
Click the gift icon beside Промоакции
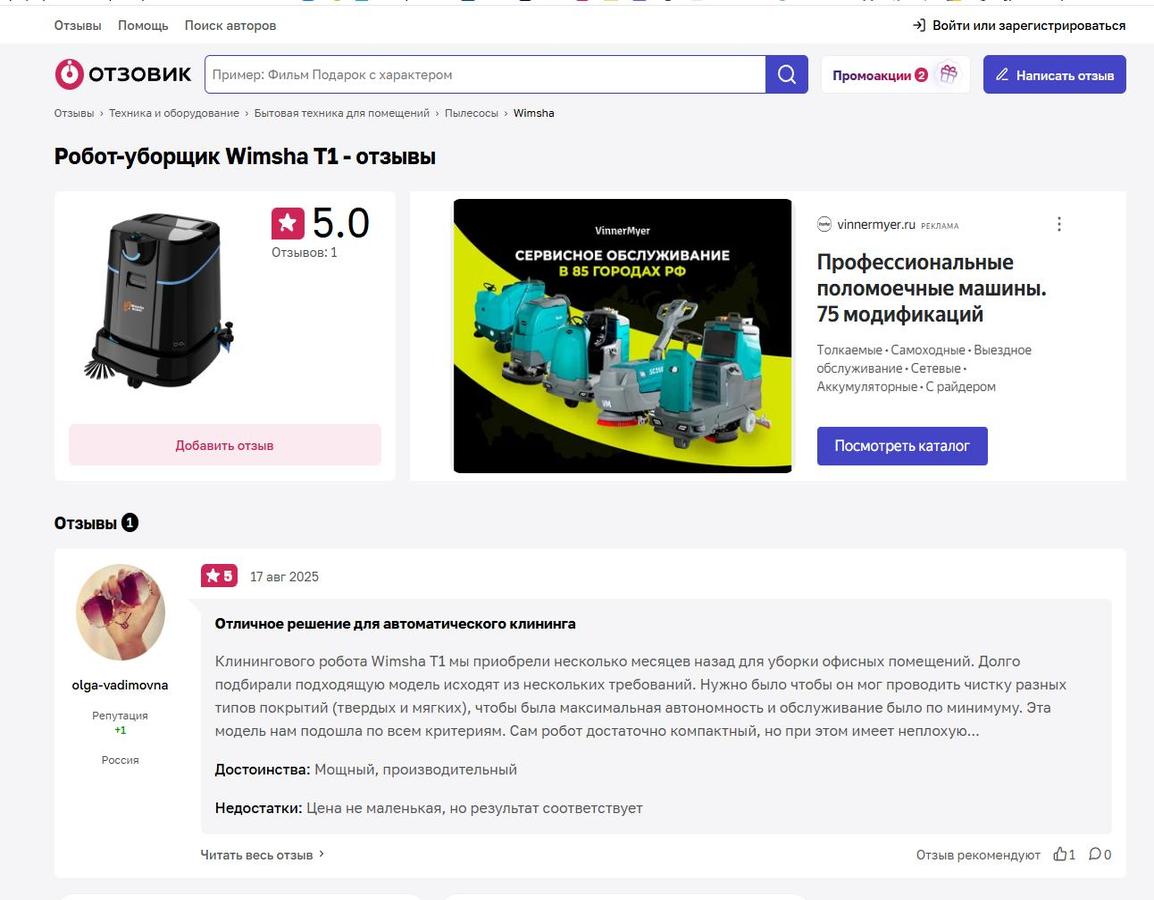[949, 74]
